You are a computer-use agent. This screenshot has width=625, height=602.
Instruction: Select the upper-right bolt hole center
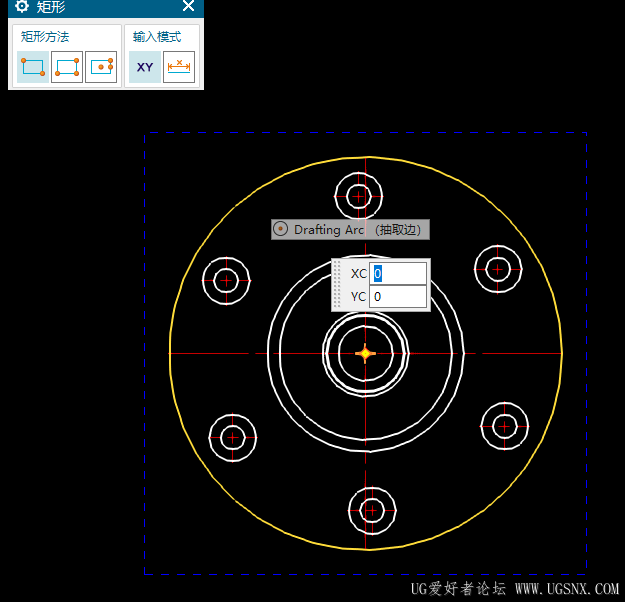click(x=497, y=268)
